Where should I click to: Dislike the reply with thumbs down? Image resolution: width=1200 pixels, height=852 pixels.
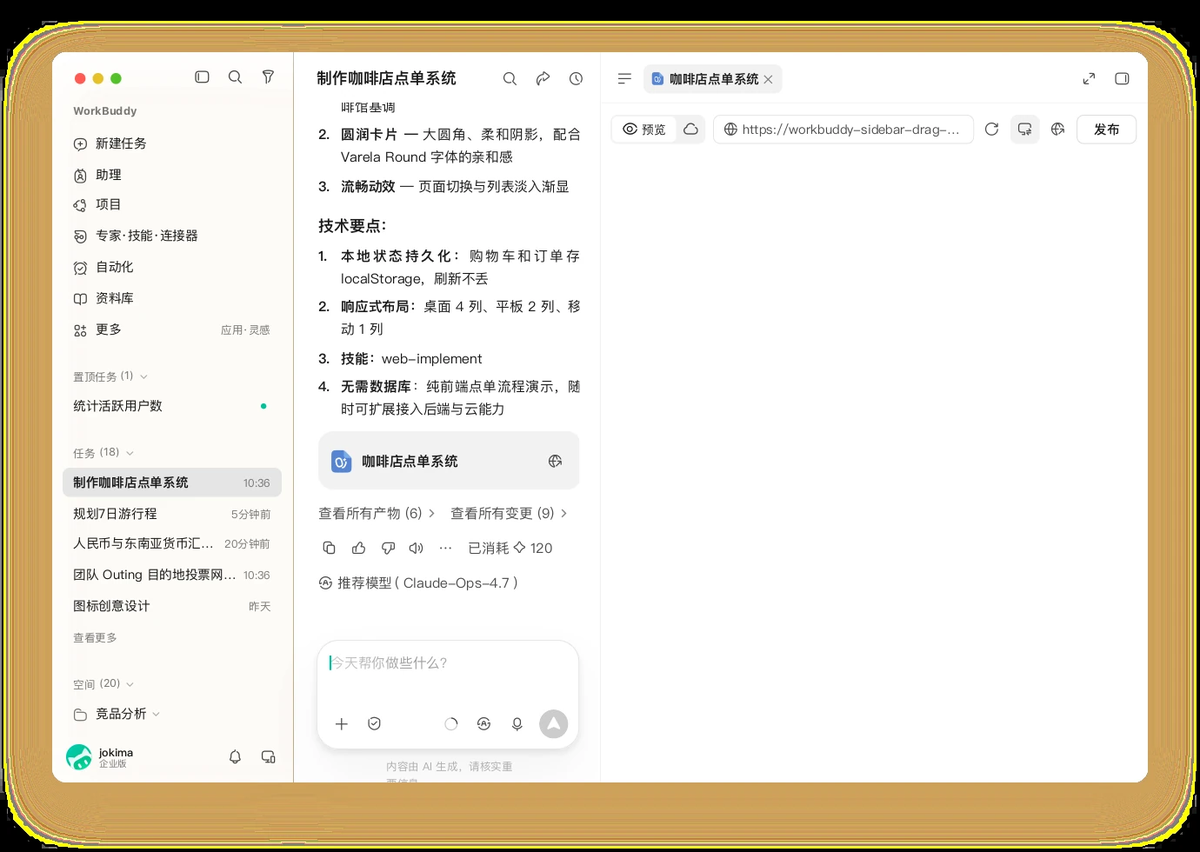click(x=388, y=548)
